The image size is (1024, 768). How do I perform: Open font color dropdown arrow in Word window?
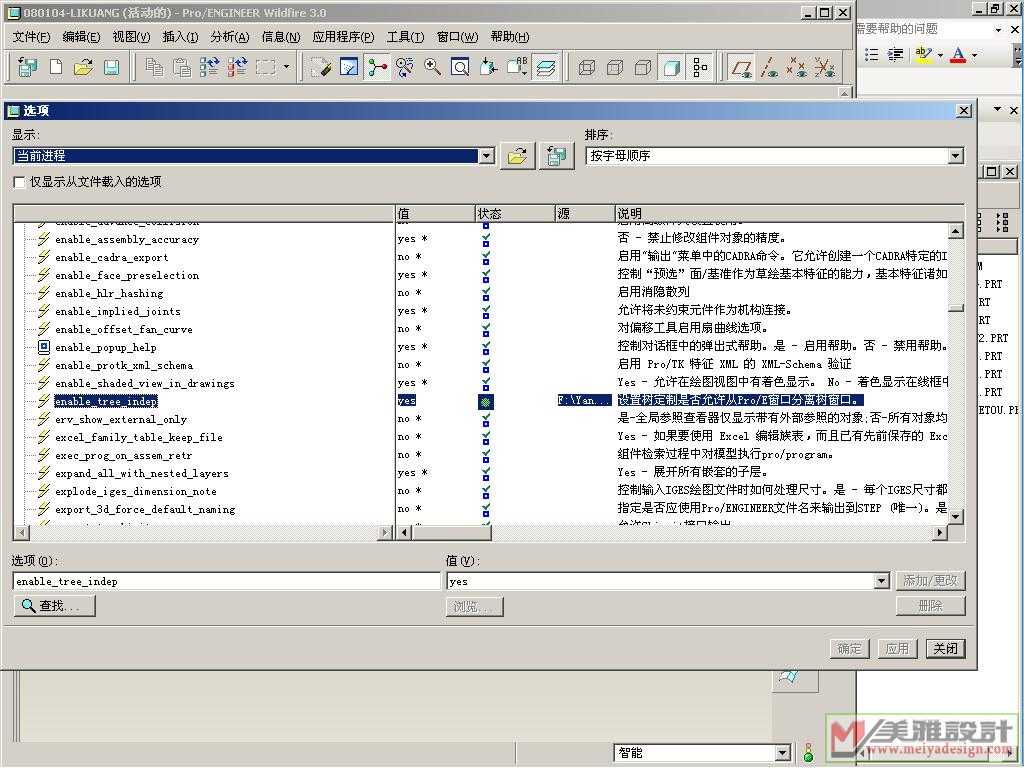[x=974, y=55]
